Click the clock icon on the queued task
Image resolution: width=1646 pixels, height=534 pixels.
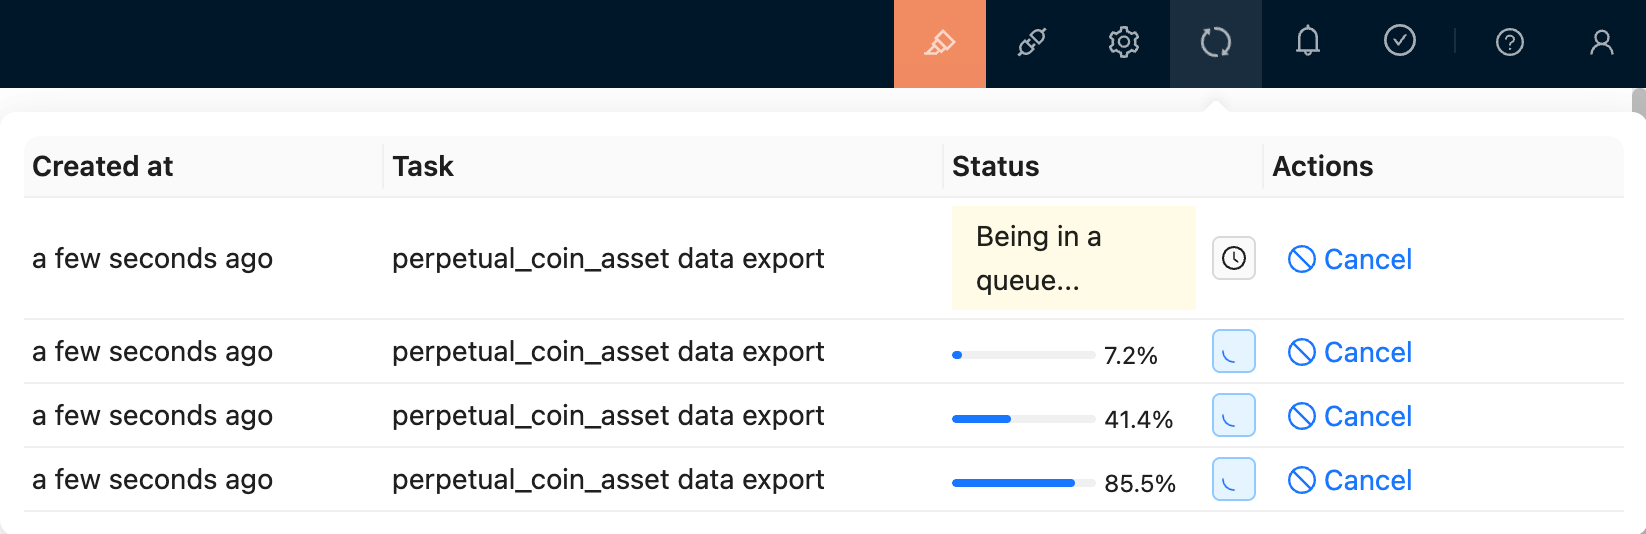pos(1234,259)
